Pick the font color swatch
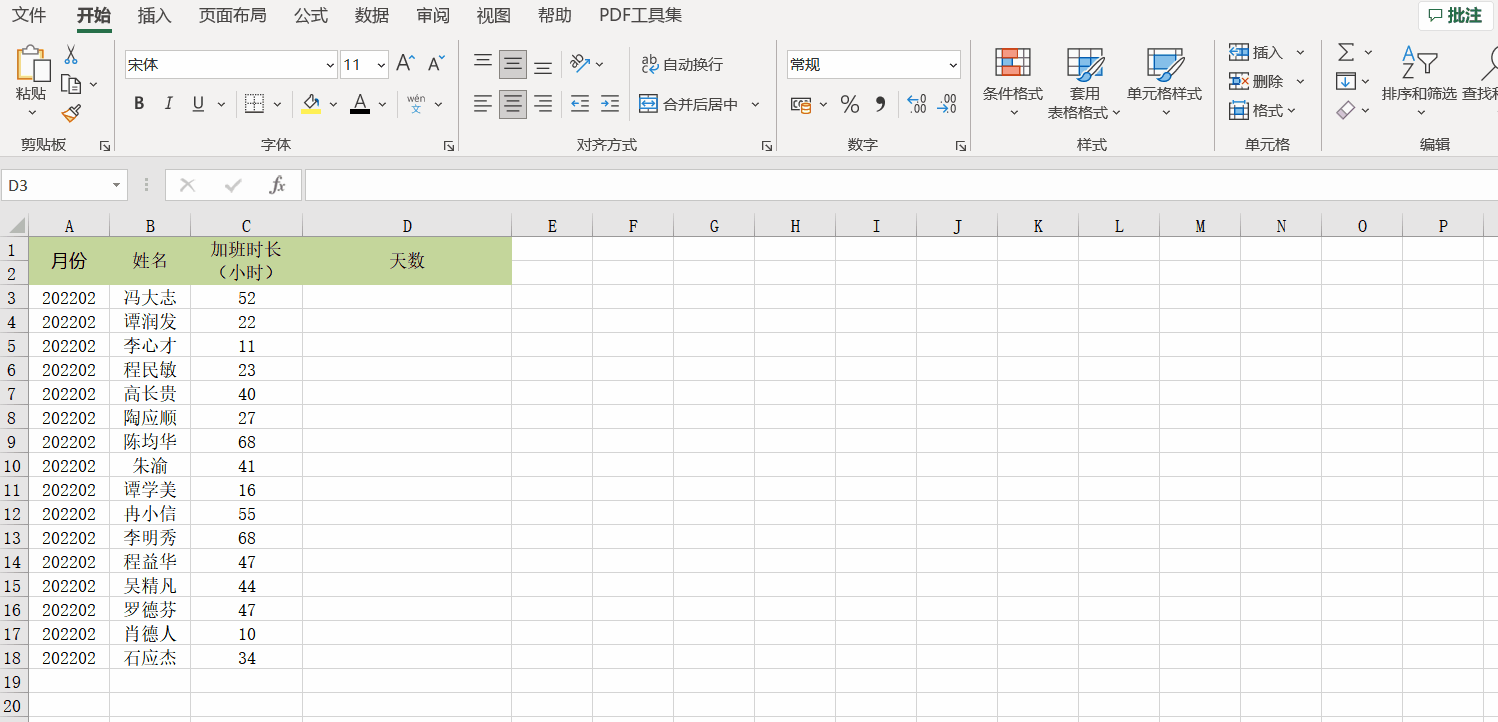1498x722 pixels. (x=359, y=103)
